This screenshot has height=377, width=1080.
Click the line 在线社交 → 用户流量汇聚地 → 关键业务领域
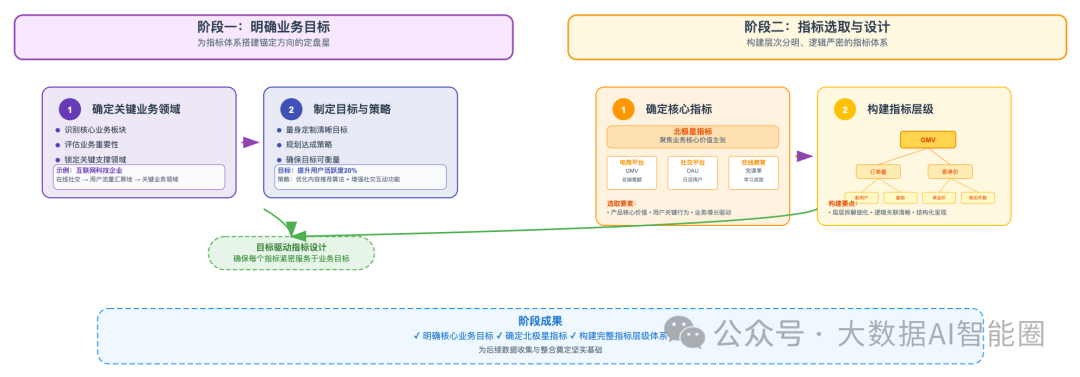click(x=117, y=179)
